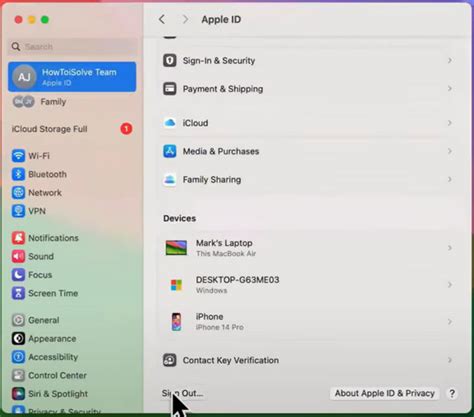Click the 'Family Sharing' label
474x417 pixels.
(x=212, y=180)
